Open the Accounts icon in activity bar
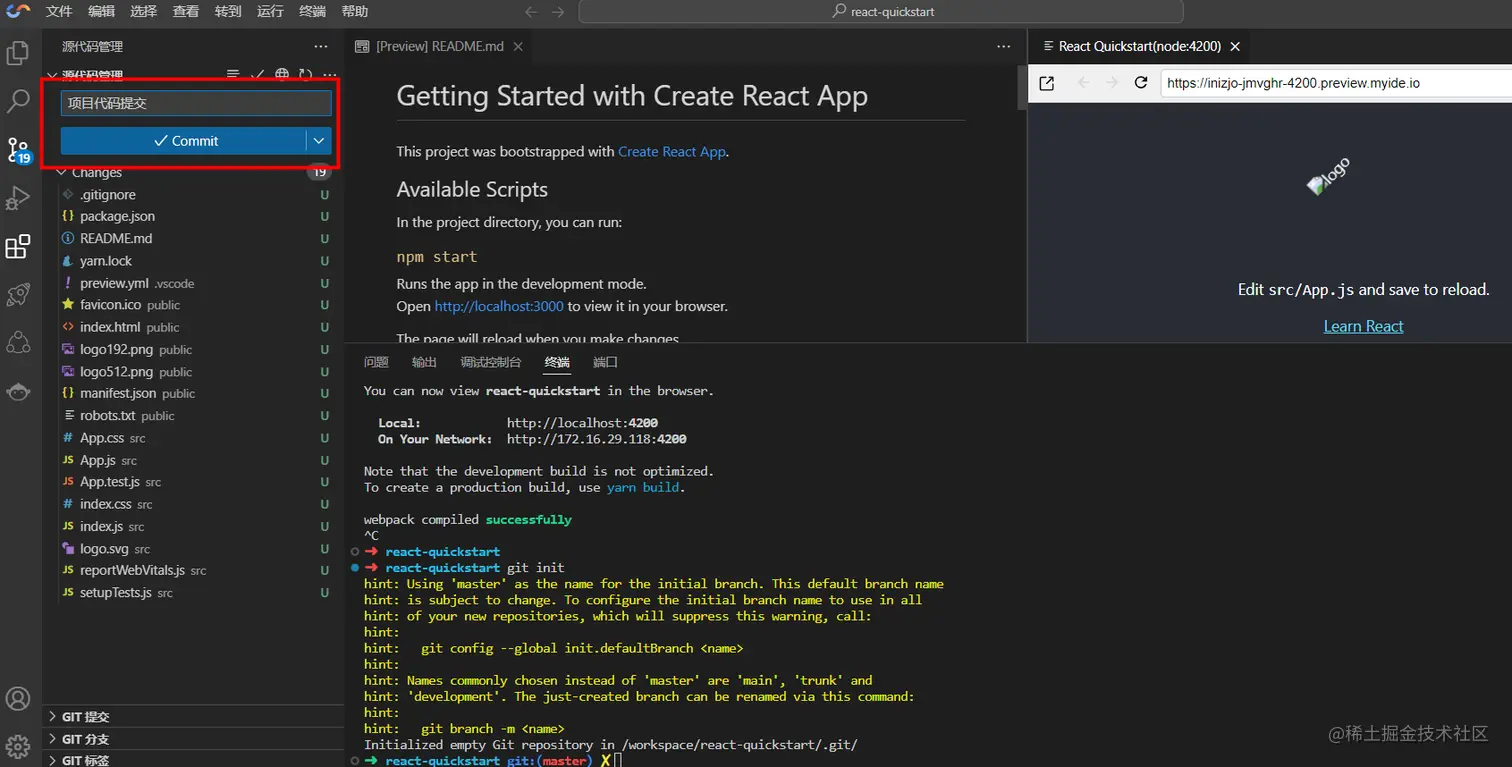Screen dimensions: 1512x767 [18, 699]
